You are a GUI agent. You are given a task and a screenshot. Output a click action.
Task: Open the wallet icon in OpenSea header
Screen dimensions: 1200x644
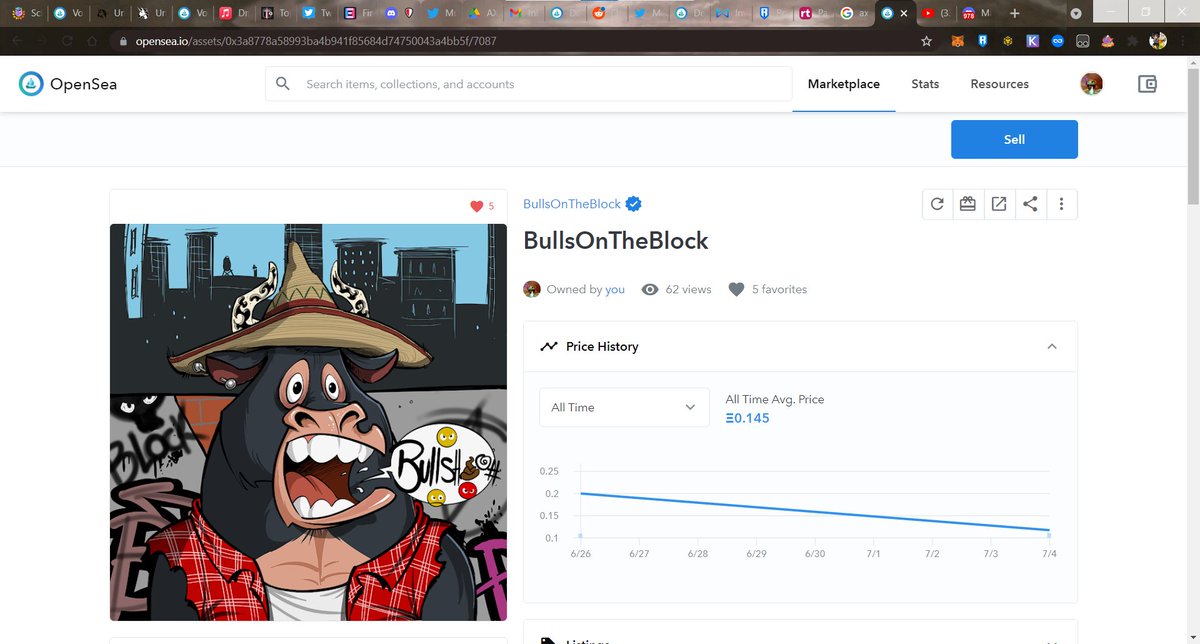[x=1148, y=84]
